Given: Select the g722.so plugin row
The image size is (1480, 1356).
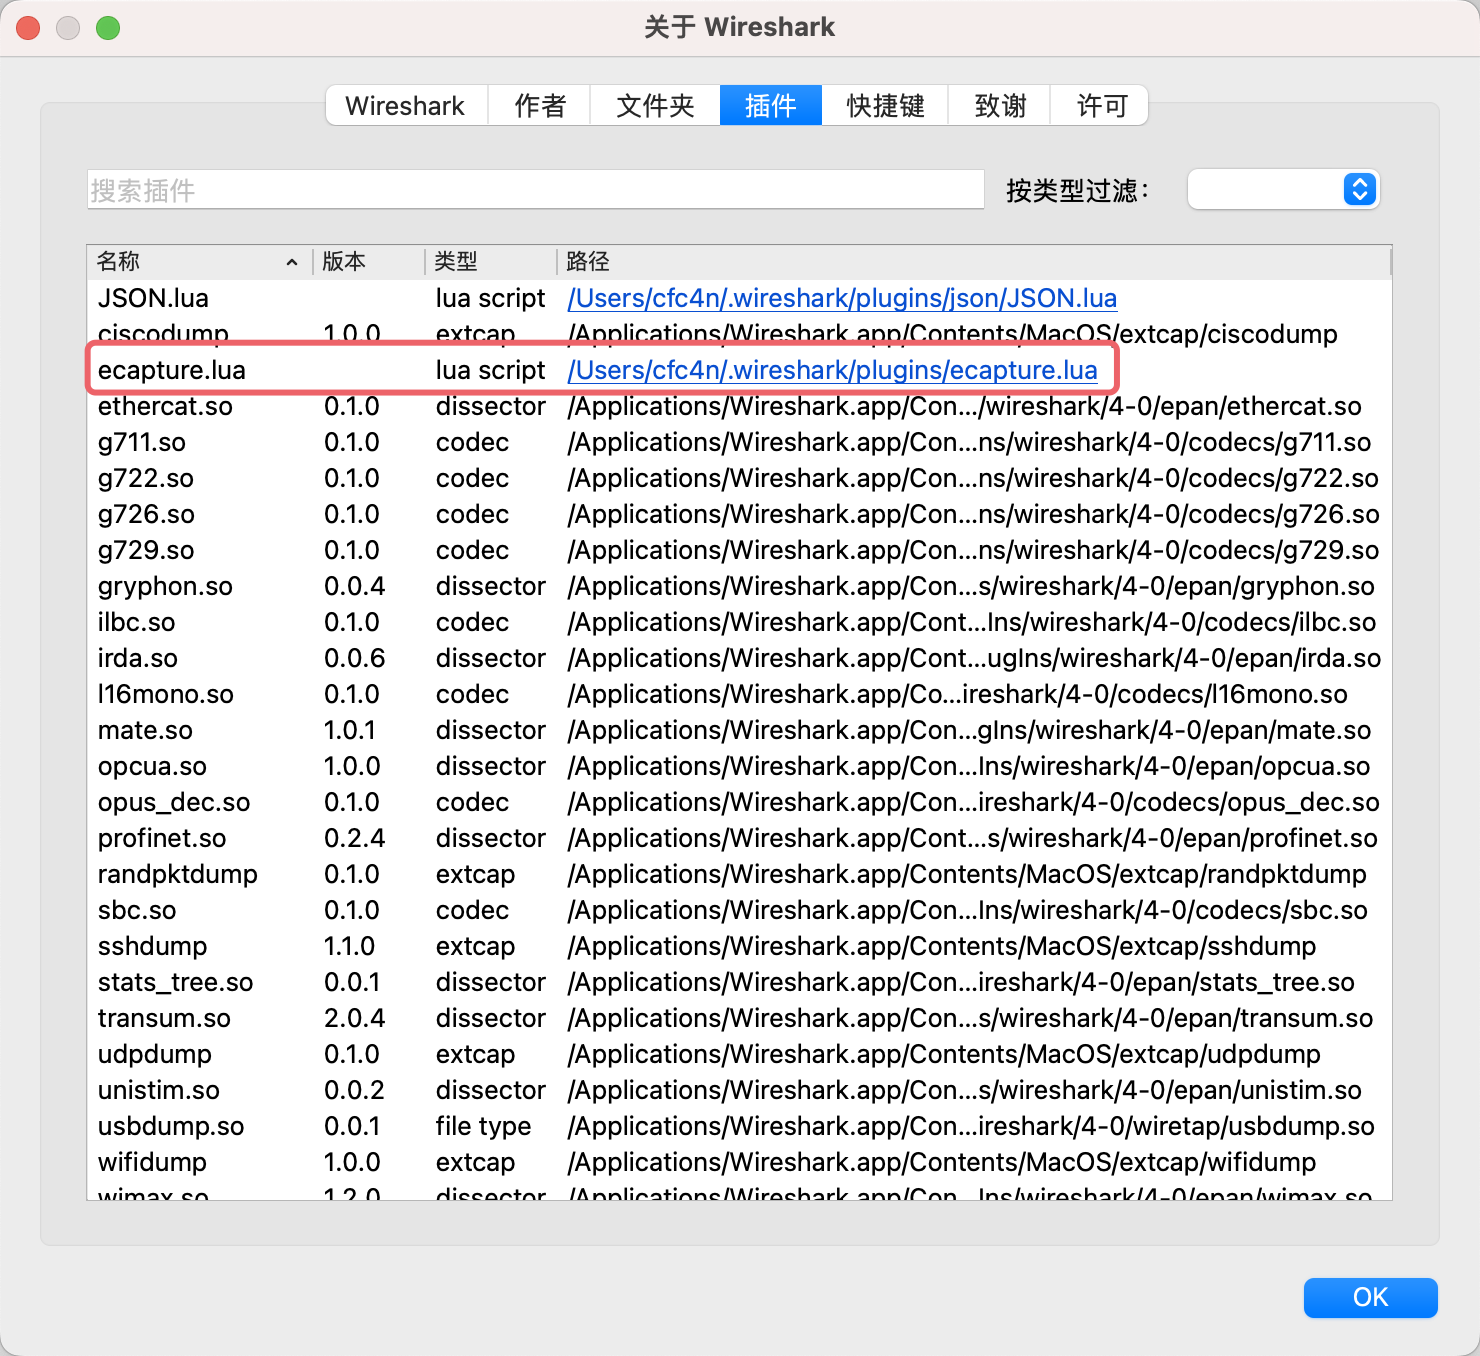Looking at the screenshot, I should click(x=739, y=478).
